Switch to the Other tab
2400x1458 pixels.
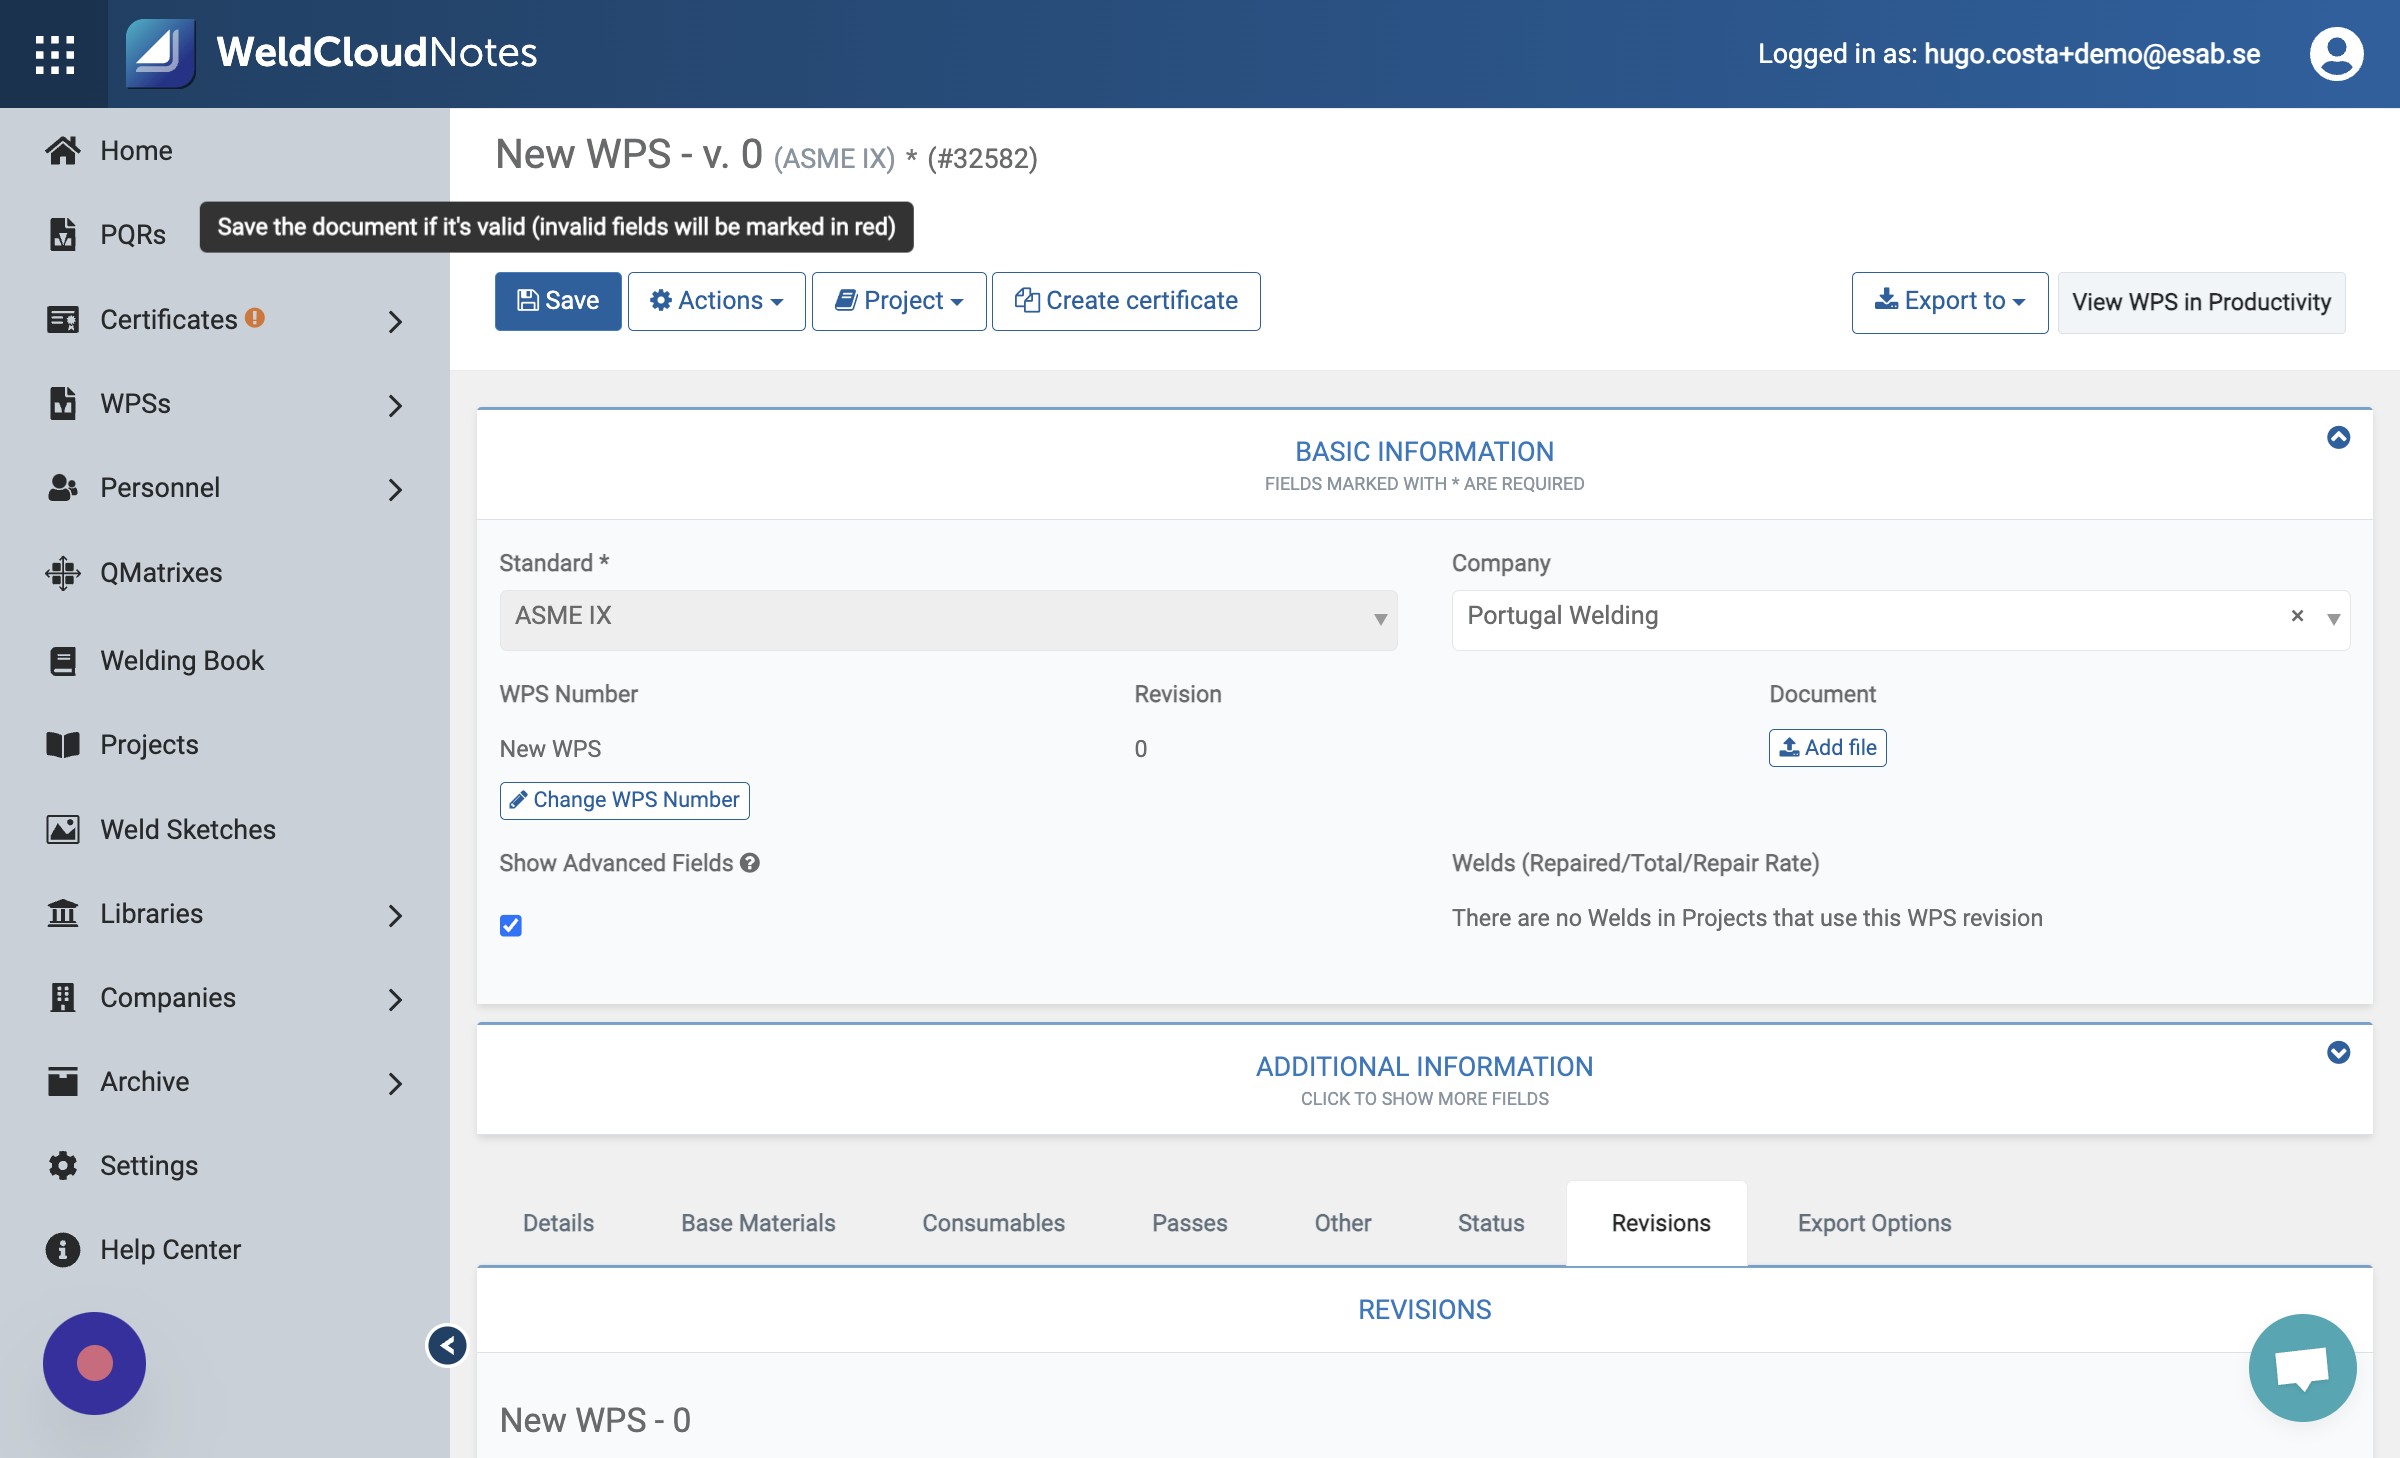pos(1342,1223)
